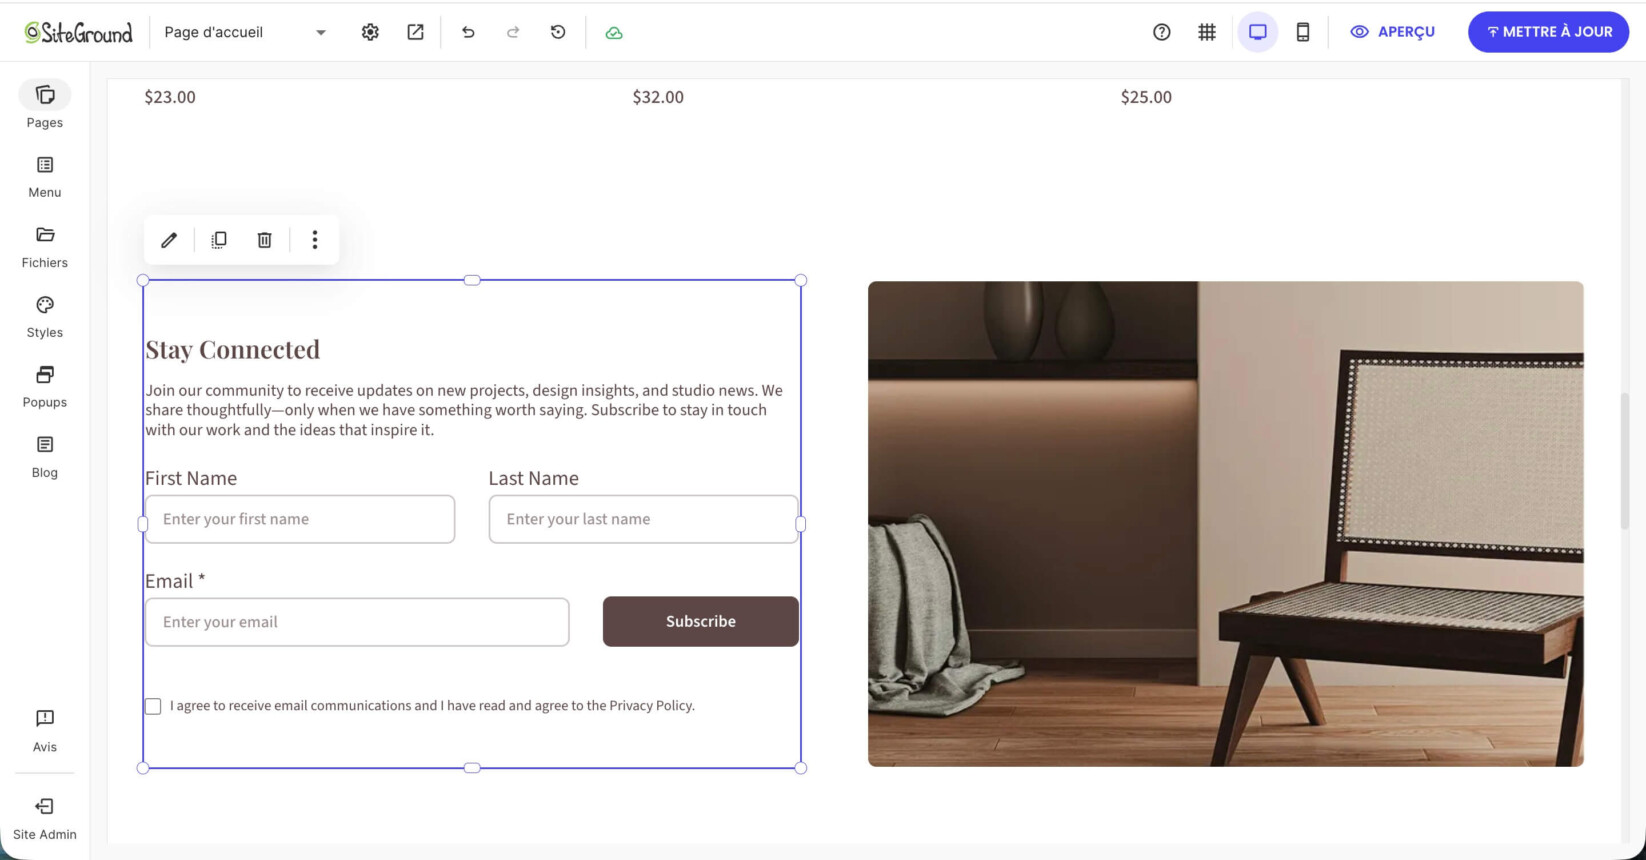Click the email input field

tap(357, 622)
